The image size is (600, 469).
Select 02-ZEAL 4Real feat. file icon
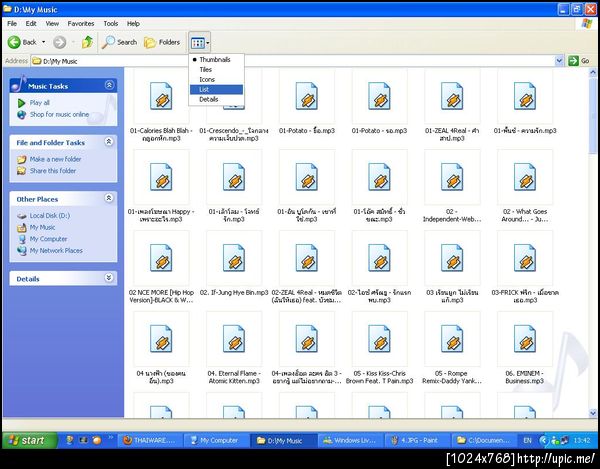pos(307,258)
